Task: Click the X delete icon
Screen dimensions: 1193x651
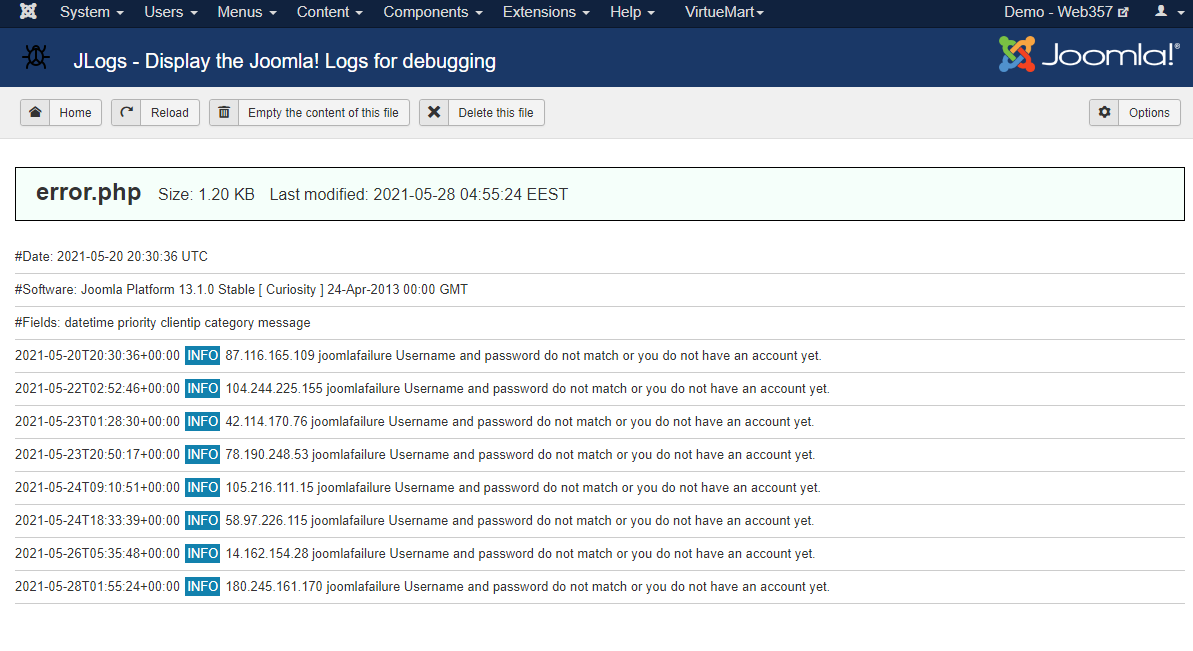Action: click(x=434, y=113)
